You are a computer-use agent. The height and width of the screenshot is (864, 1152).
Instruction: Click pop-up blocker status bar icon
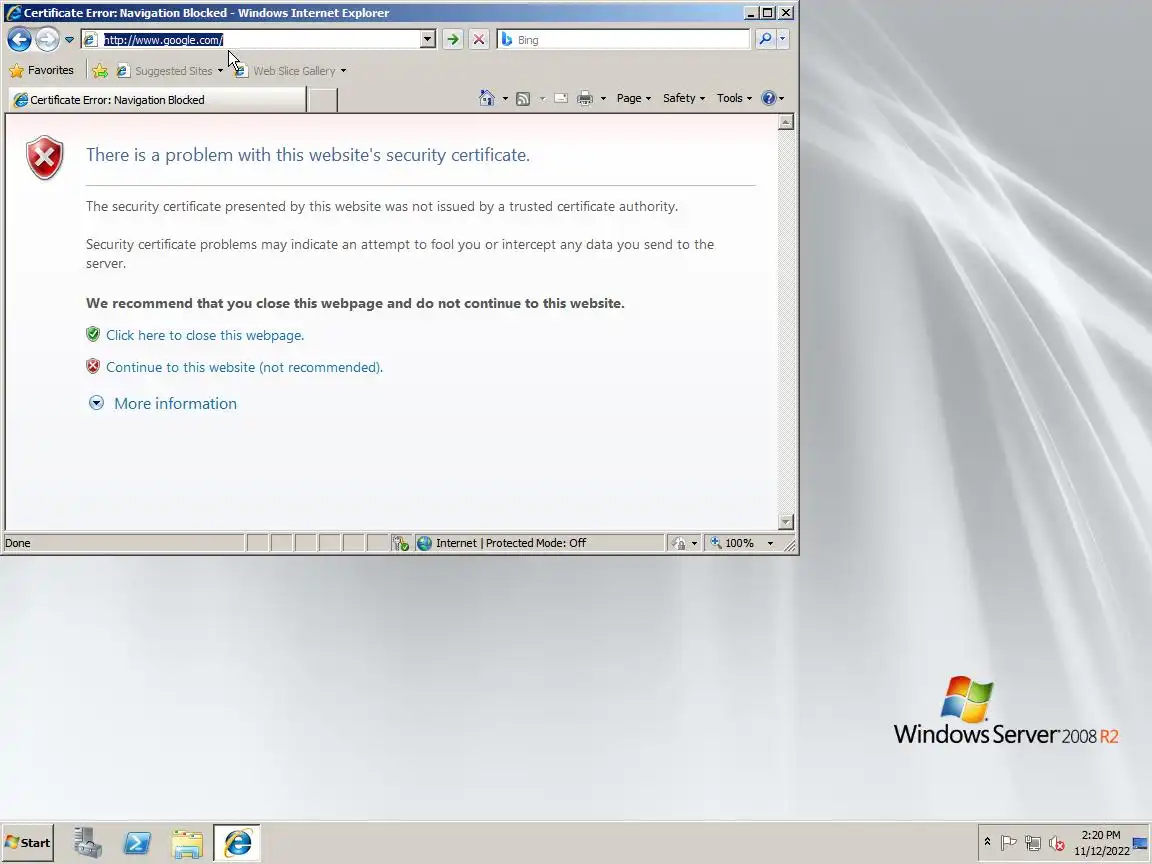click(x=400, y=543)
